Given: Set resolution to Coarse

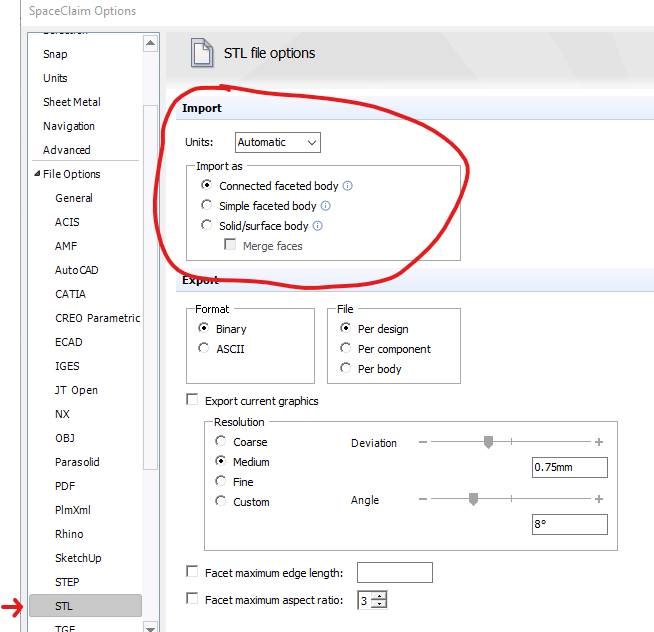Looking at the screenshot, I should coord(221,441).
